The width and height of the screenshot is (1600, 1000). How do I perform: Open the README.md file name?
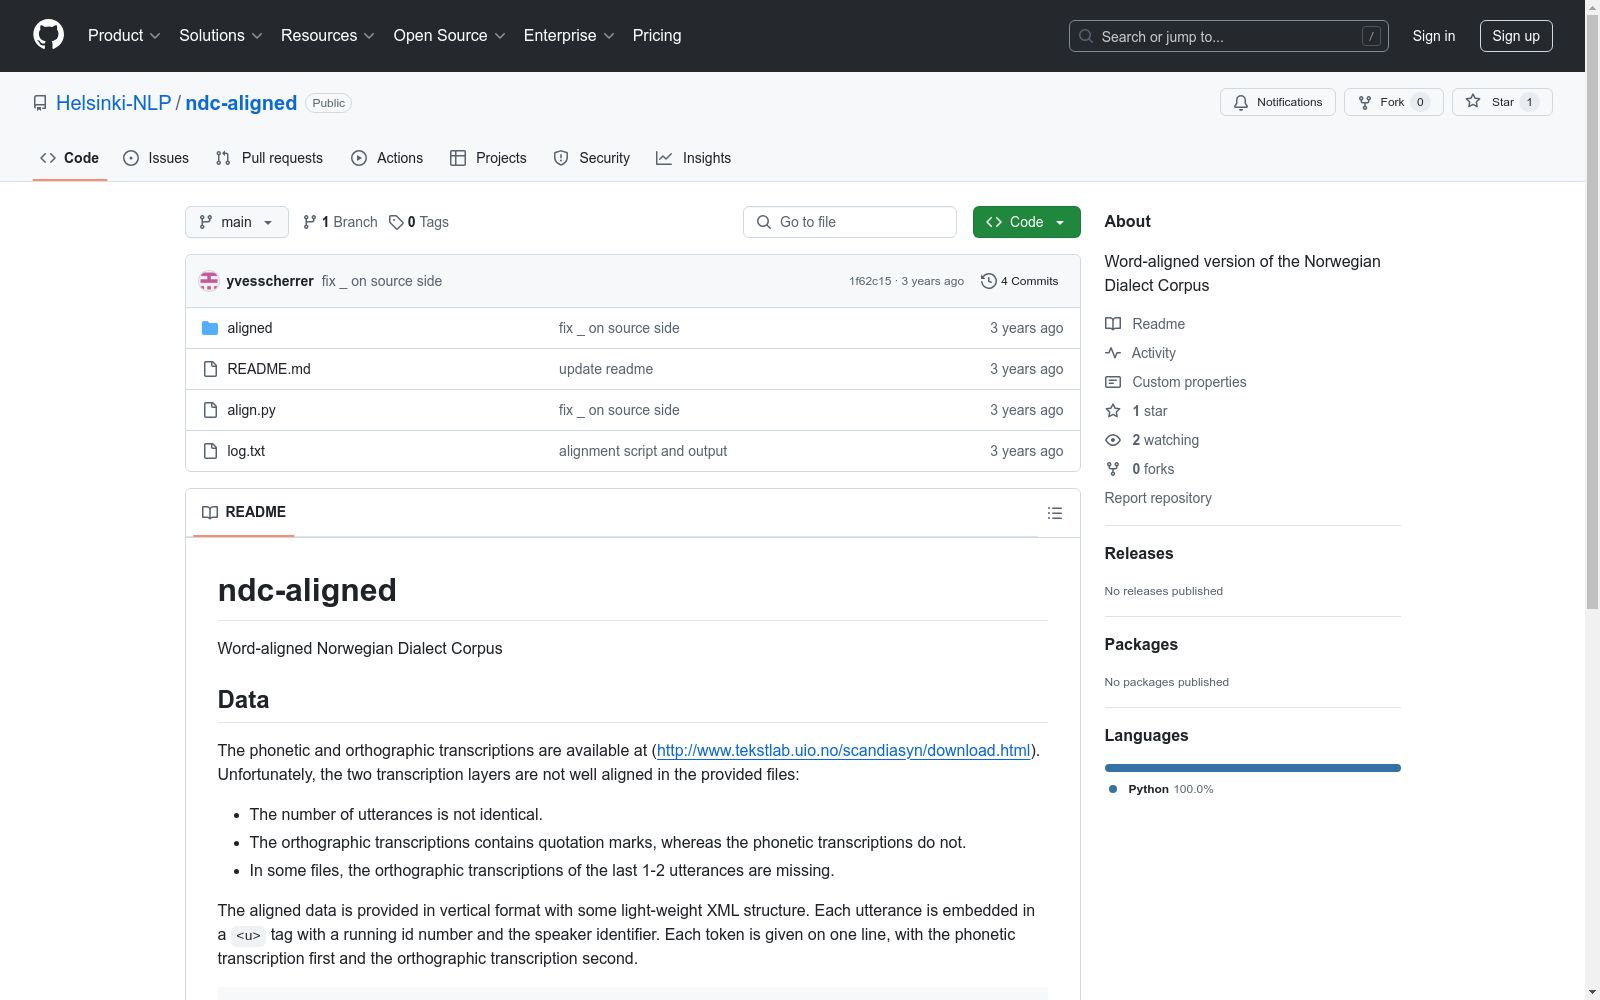click(269, 369)
